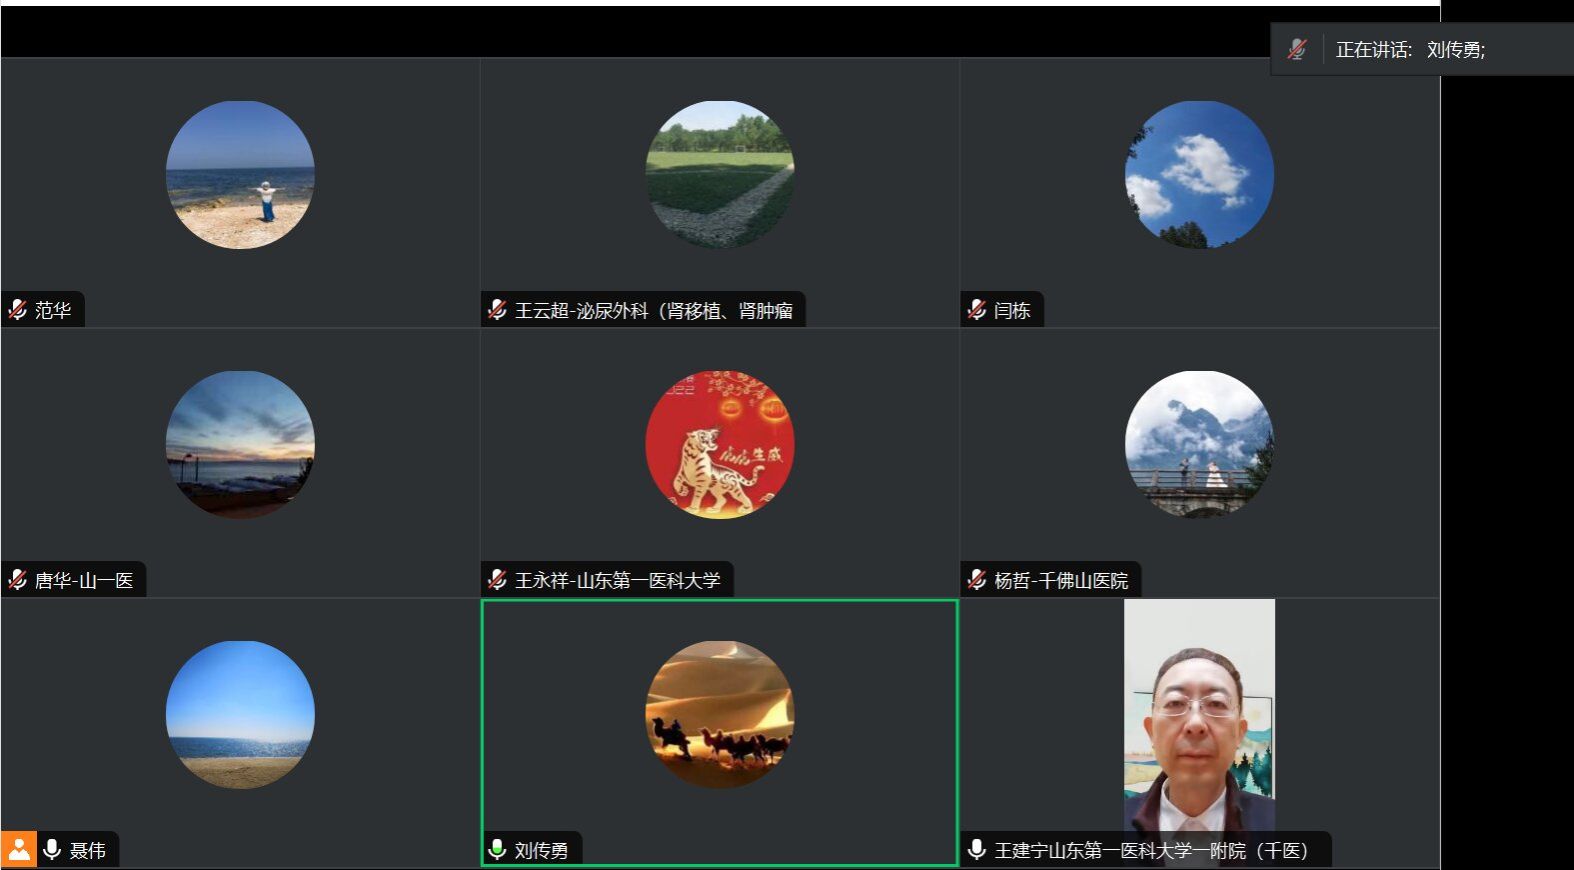
Task: Select the muted mic icon for 闫栋
Action: pos(977,310)
